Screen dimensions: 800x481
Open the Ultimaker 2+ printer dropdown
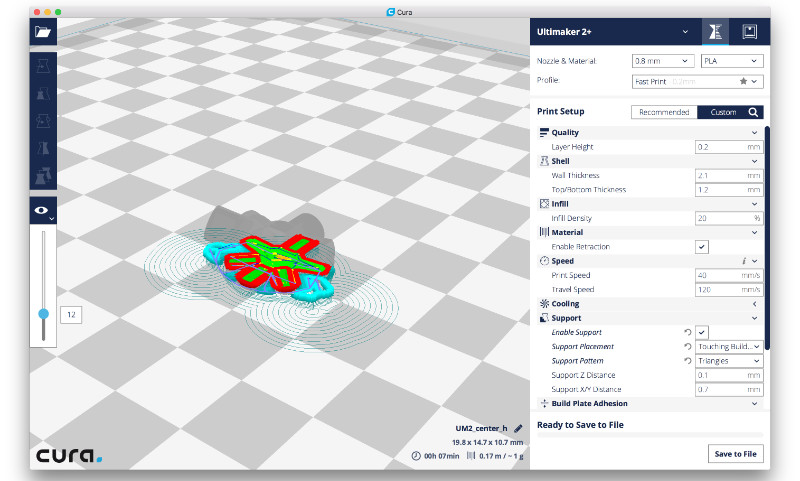point(614,32)
